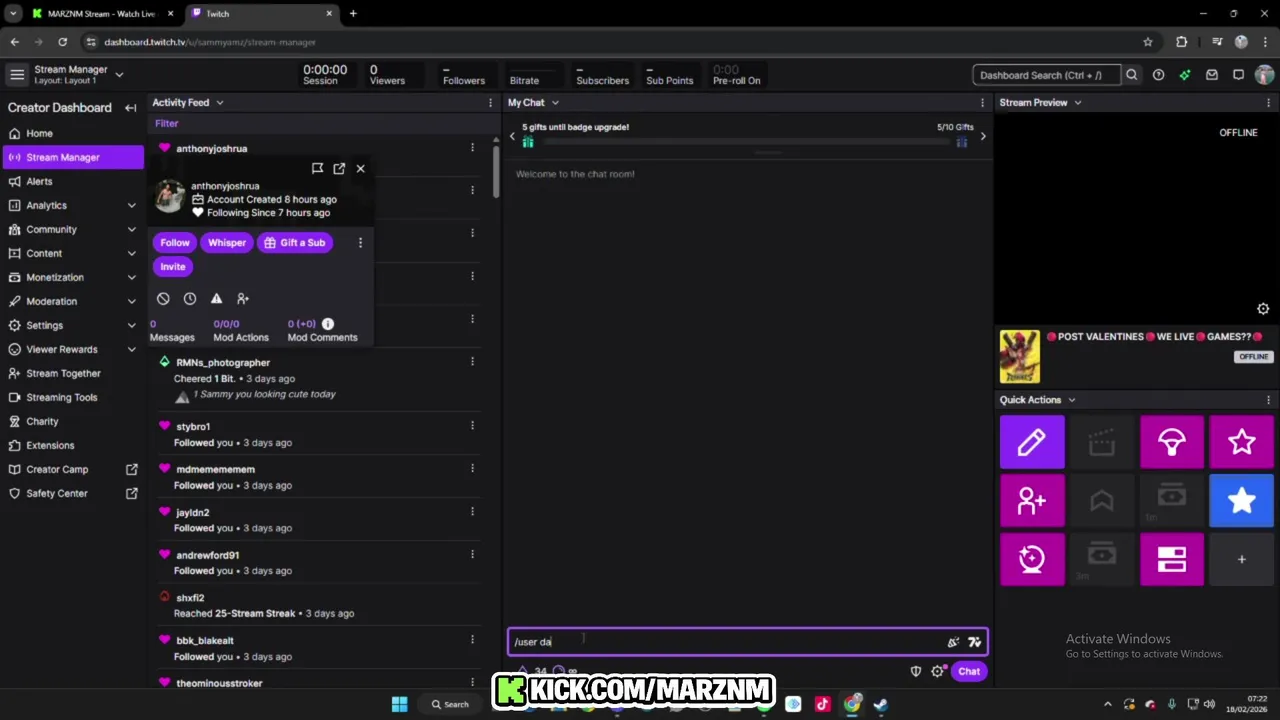Click the Filter link in Activity Feed
1280x720 pixels.
pyautogui.click(x=166, y=123)
